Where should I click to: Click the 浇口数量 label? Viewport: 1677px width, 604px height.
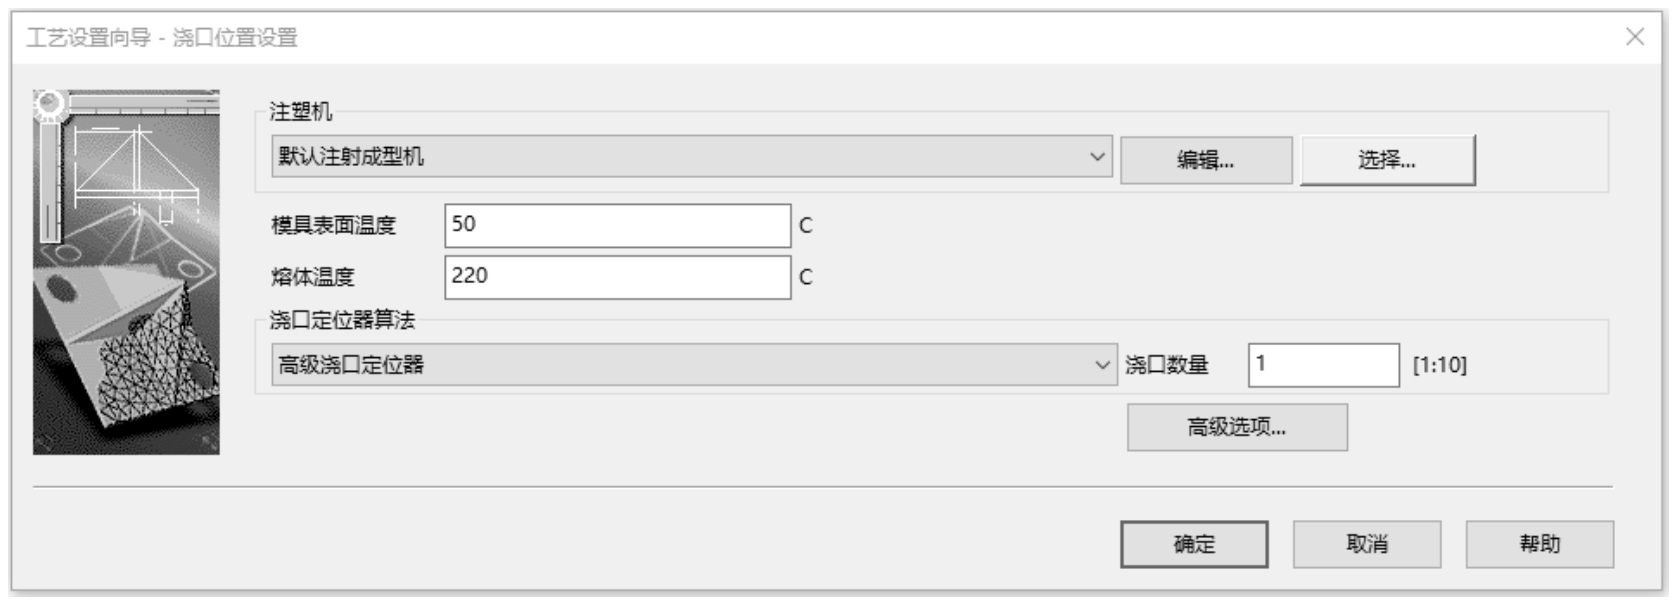click(1167, 365)
